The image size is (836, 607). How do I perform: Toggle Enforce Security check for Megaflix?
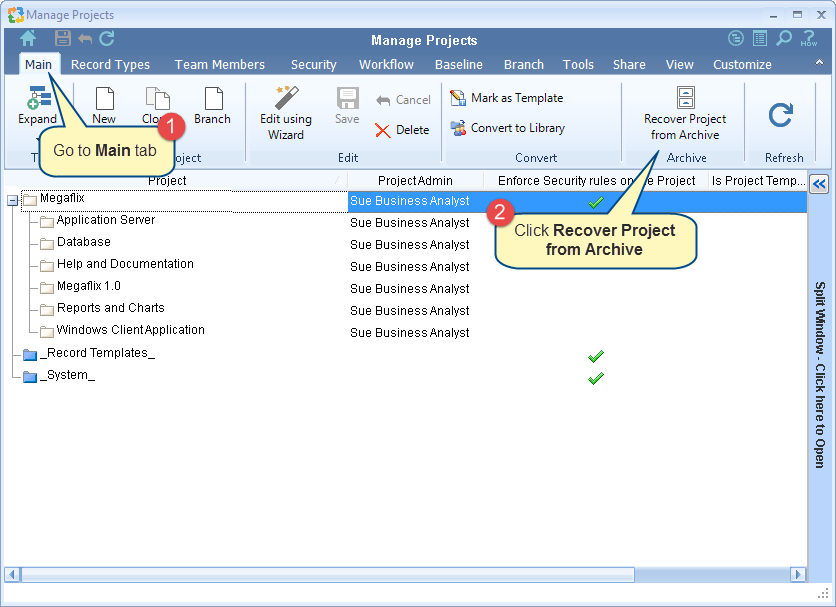pos(596,202)
